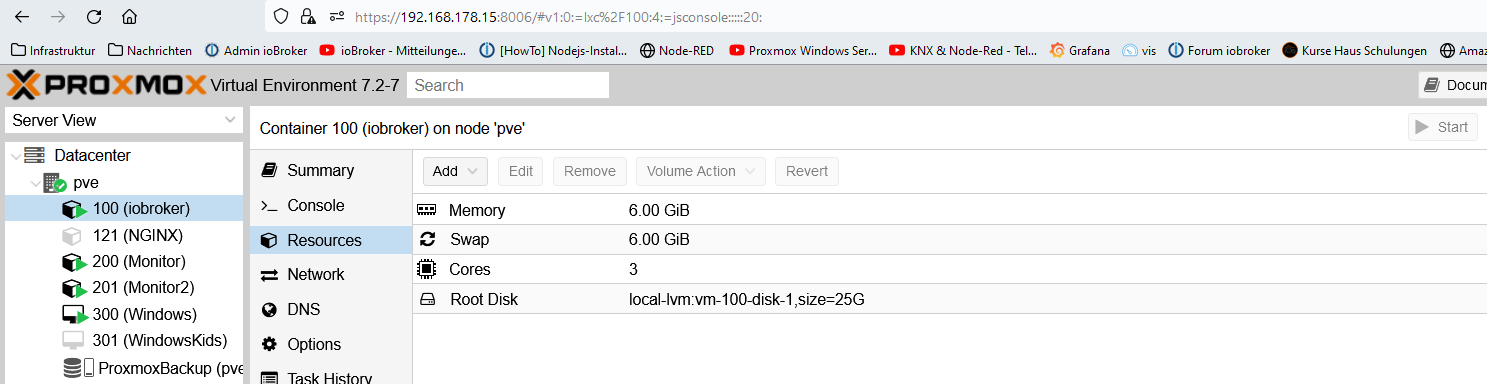Click the storage icon for ProxmoxBackup
This screenshot has width=1487, height=384.
[x=78, y=368]
